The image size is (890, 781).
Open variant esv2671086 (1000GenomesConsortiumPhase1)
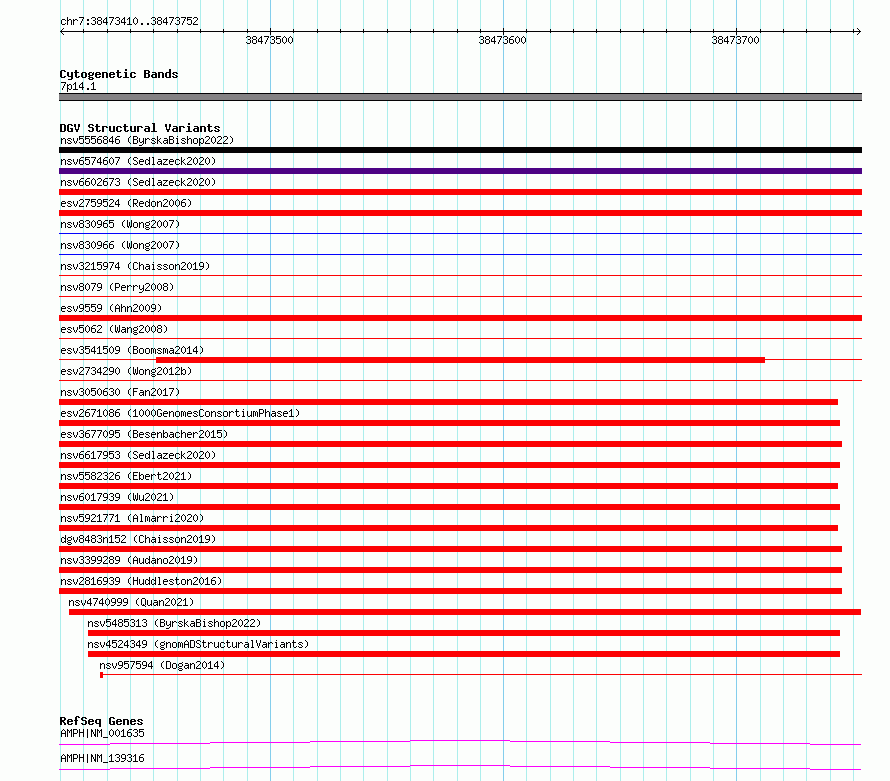(180, 413)
